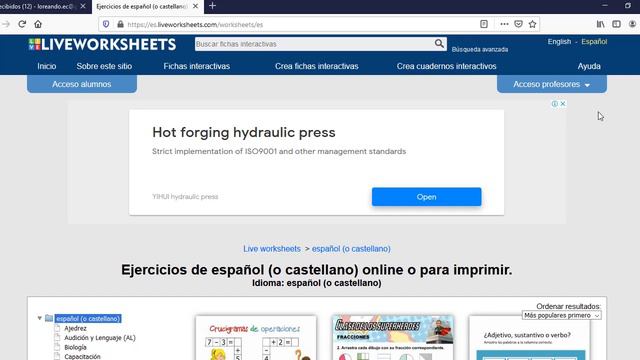Image resolution: width=640 pixels, height=360 pixels.
Task: Click the search magnifier icon
Action: click(439, 44)
